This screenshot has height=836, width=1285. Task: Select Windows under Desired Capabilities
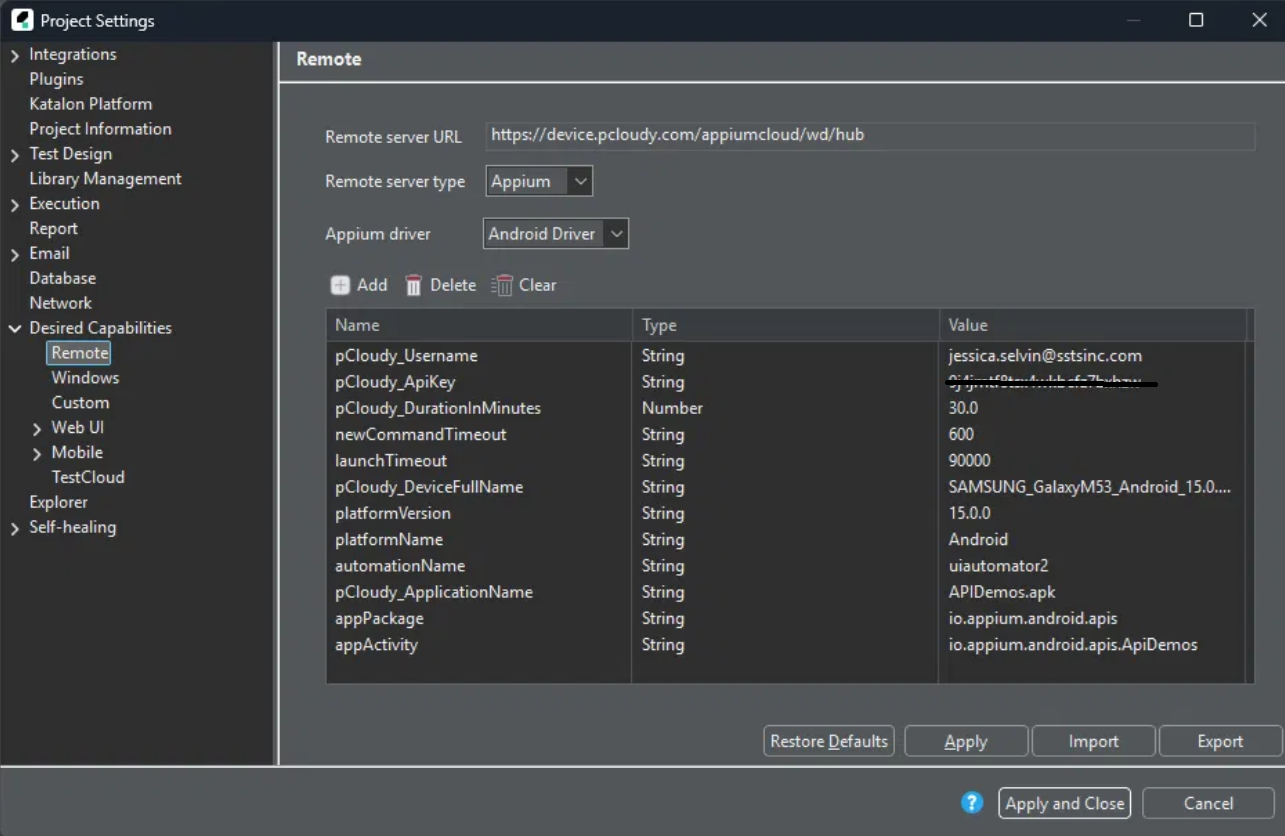(85, 378)
